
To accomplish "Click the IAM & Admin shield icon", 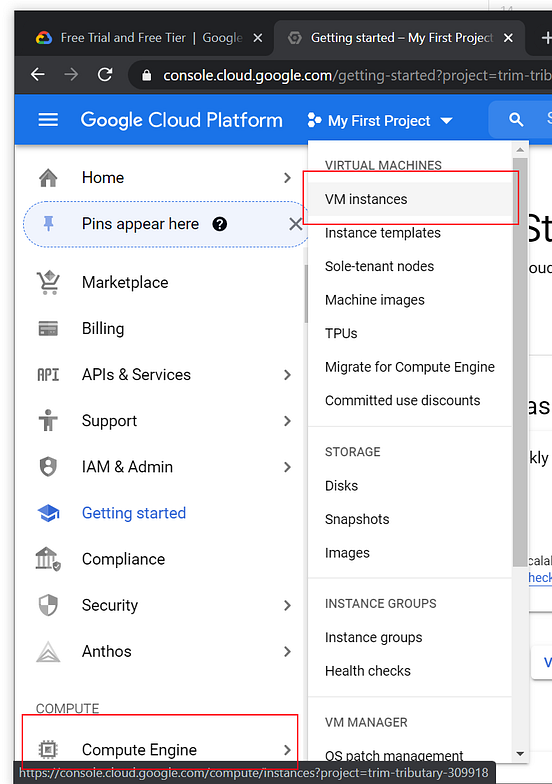I will click(x=48, y=466).
